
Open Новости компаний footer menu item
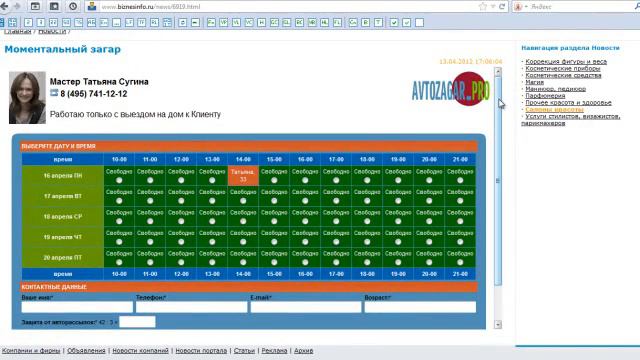(140, 351)
